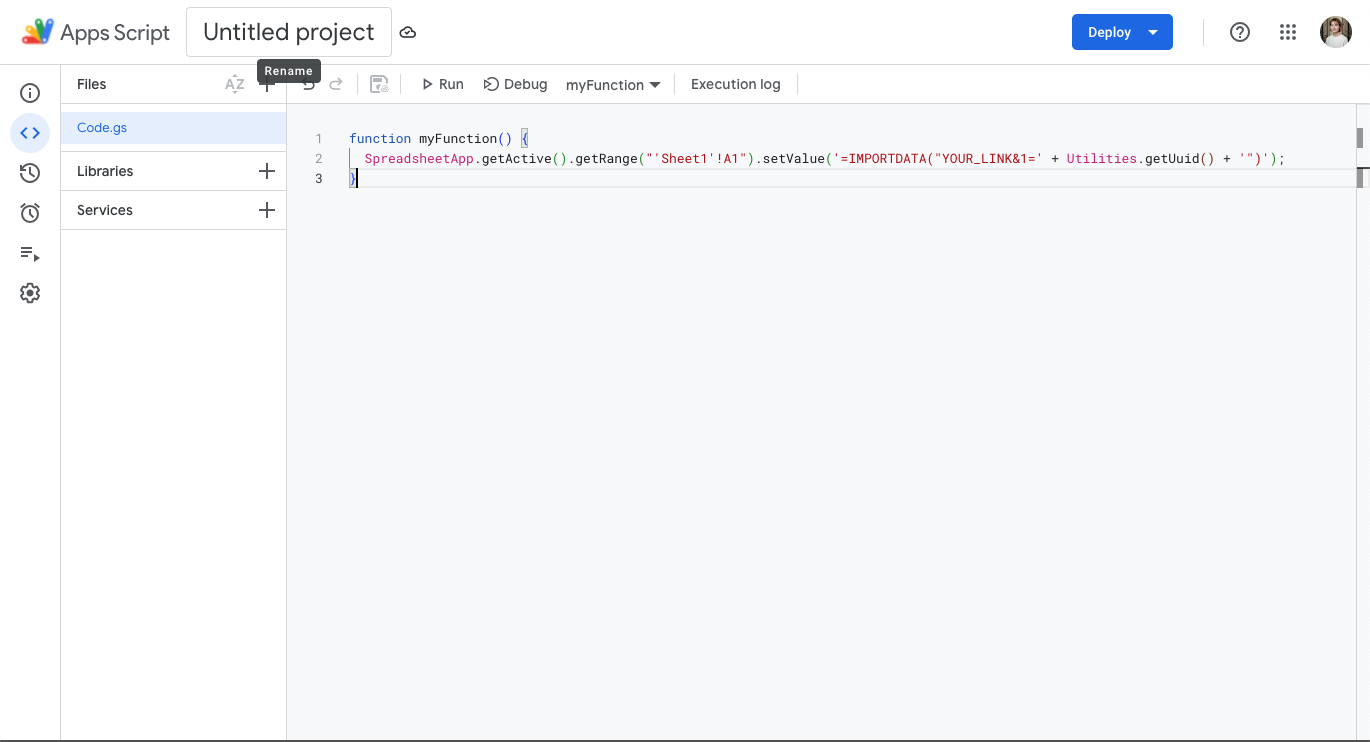The image size is (1370, 742).
Task: Open the myFunction selector dropdown
Action: (x=613, y=85)
